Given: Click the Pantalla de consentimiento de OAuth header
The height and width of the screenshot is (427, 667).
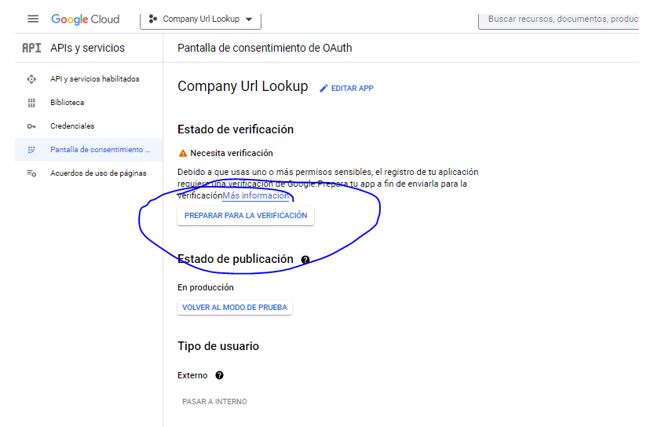Looking at the screenshot, I should (265, 48).
